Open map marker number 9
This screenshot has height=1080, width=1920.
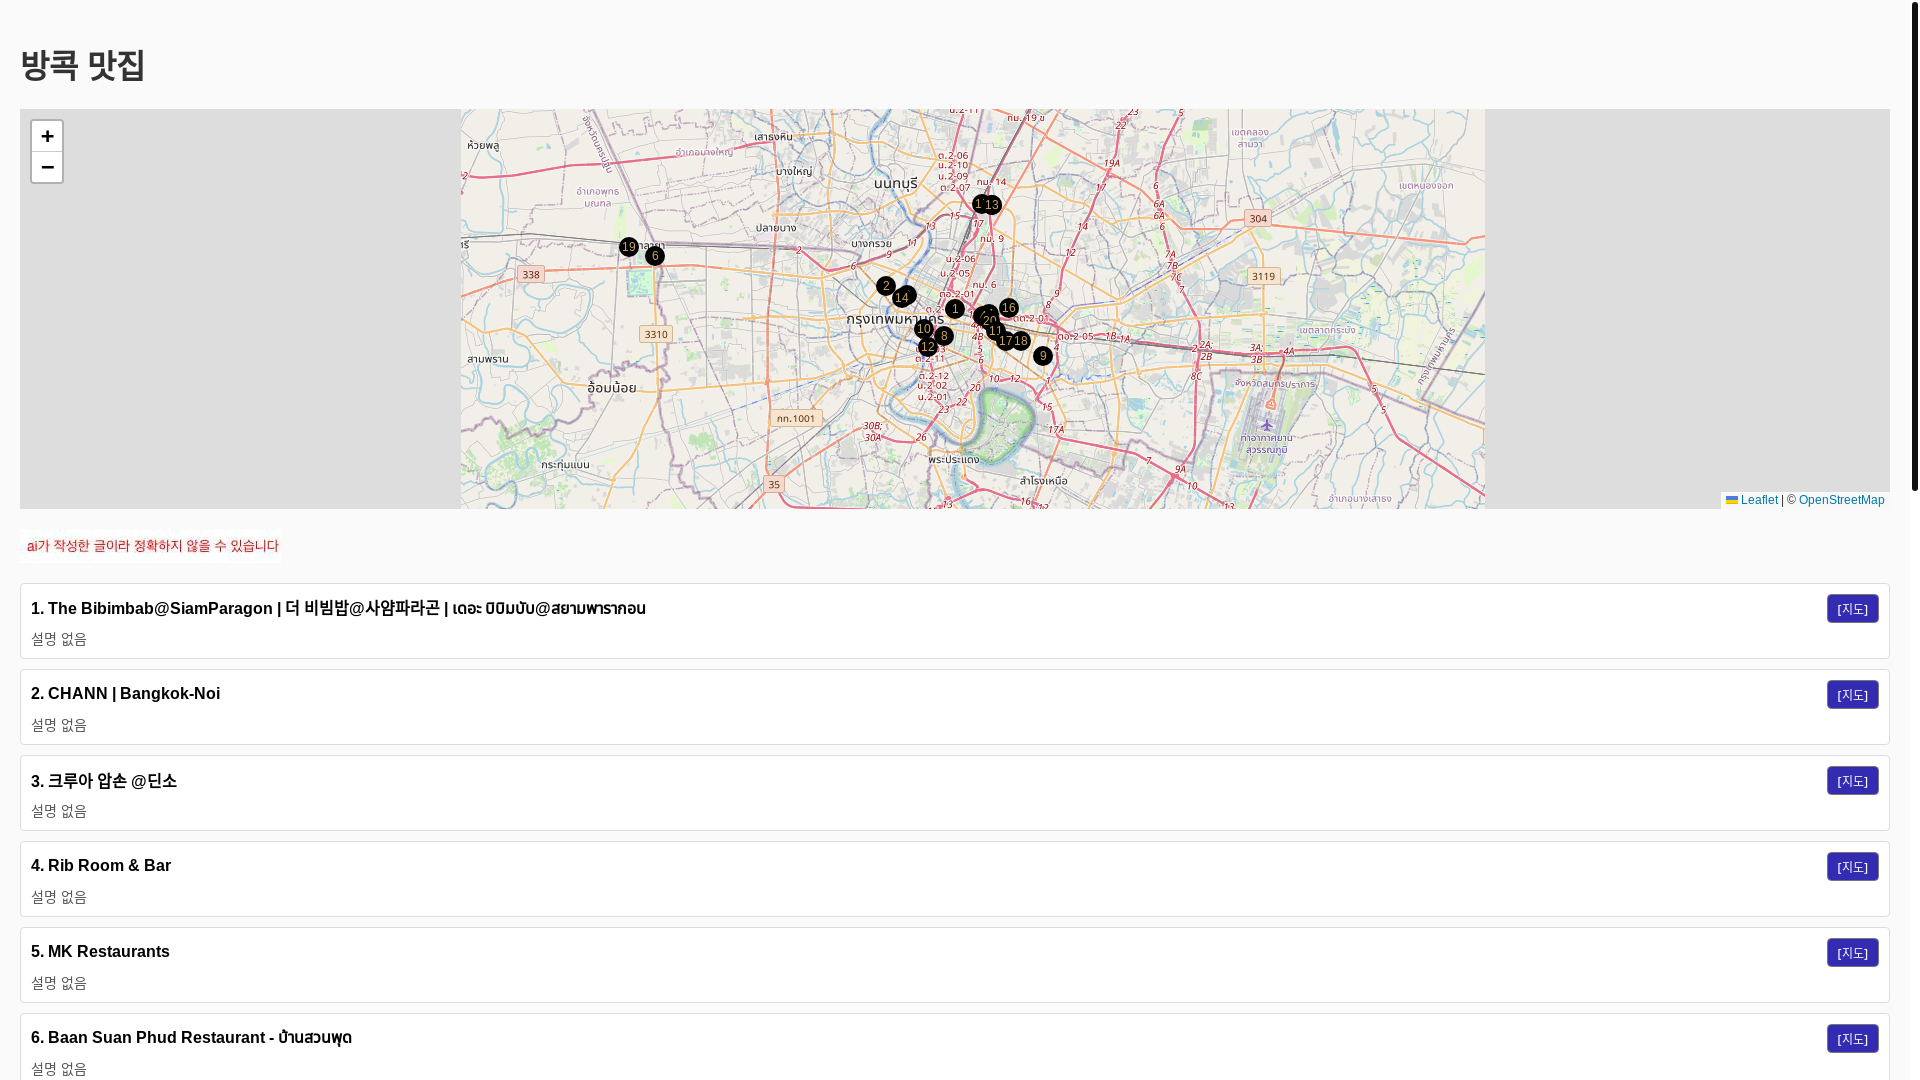click(x=1043, y=356)
